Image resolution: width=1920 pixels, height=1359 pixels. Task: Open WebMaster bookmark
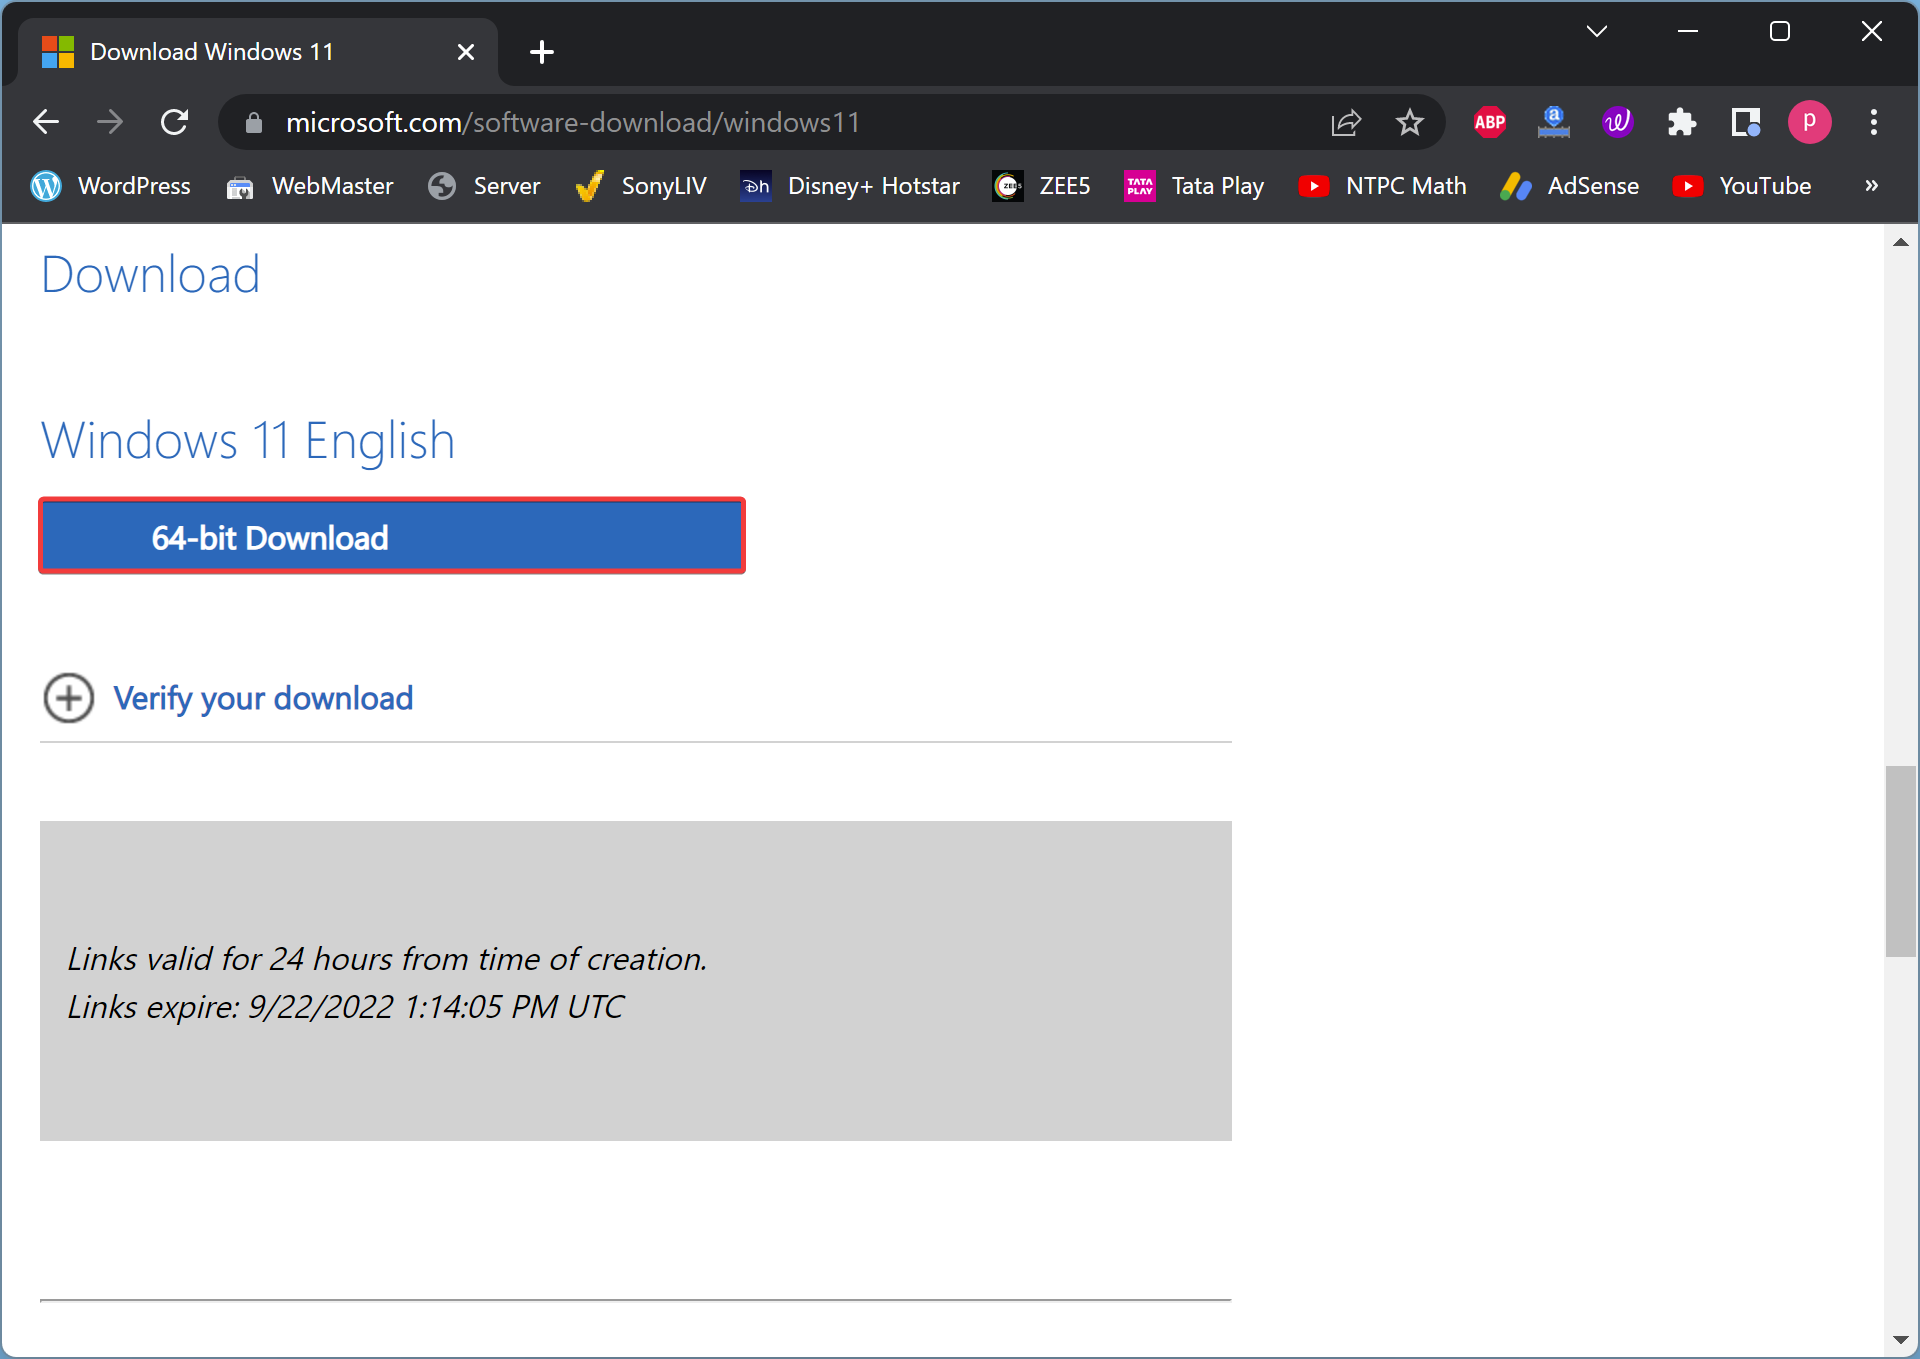pos(310,186)
